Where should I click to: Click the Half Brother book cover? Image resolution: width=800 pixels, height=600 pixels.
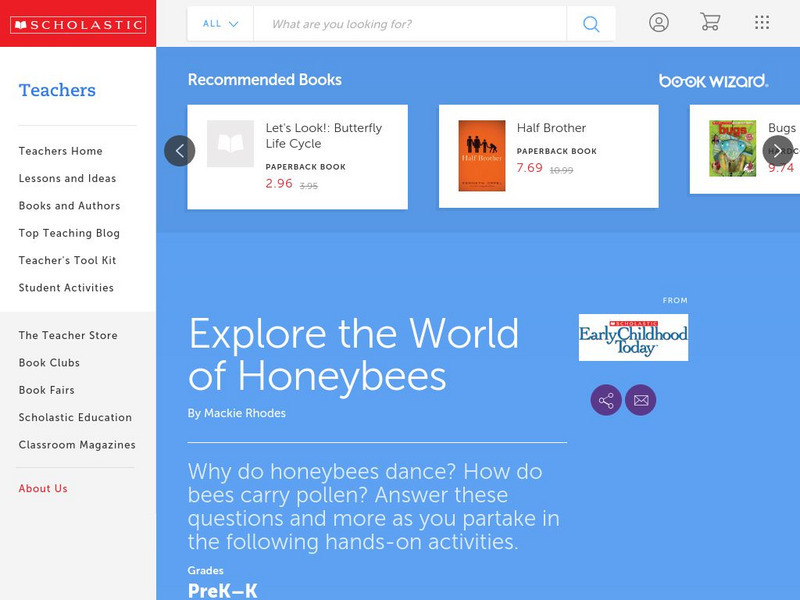[482, 156]
